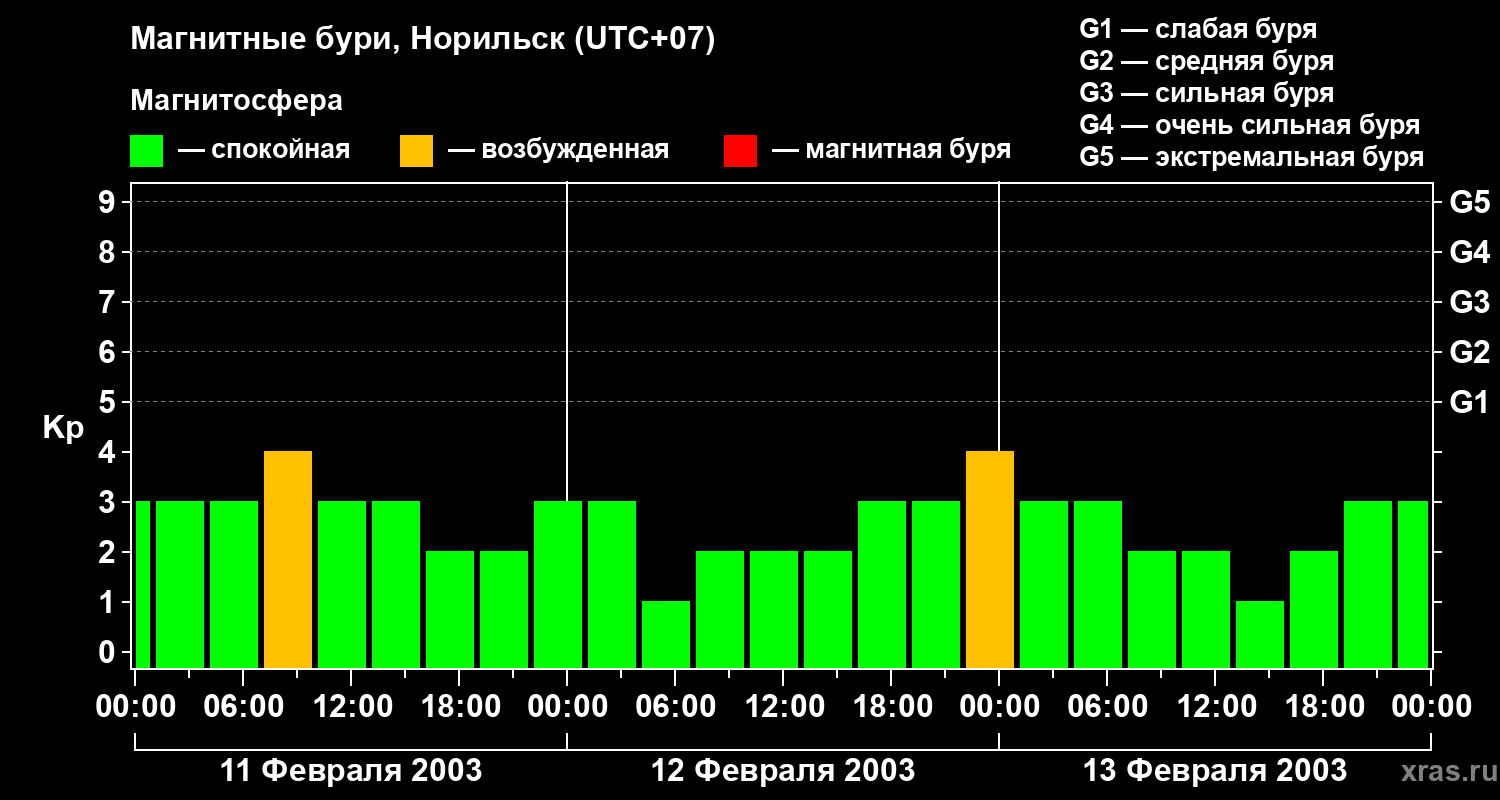Click the orange 'возбужденная' legend swatch
This screenshot has width=1500, height=800.
416,151
